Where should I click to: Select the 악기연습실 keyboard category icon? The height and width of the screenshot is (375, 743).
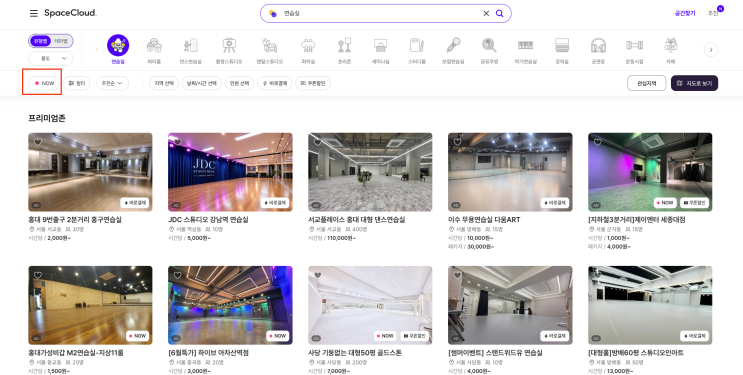pyautogui.click(x=526, y=46)
